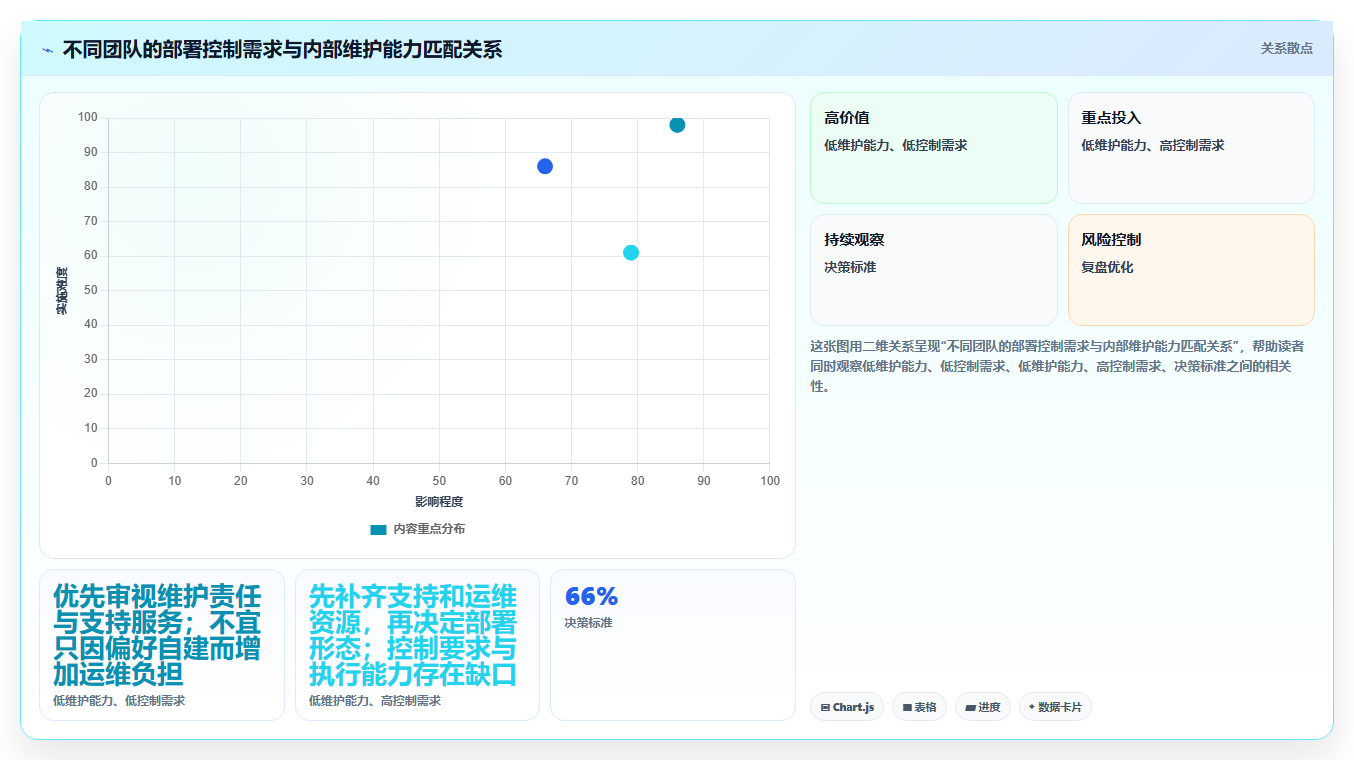Screen dimensions: 1354x760
Task: Click the card starting 先补齐支持和运维
Action: (x=417, y=645)
